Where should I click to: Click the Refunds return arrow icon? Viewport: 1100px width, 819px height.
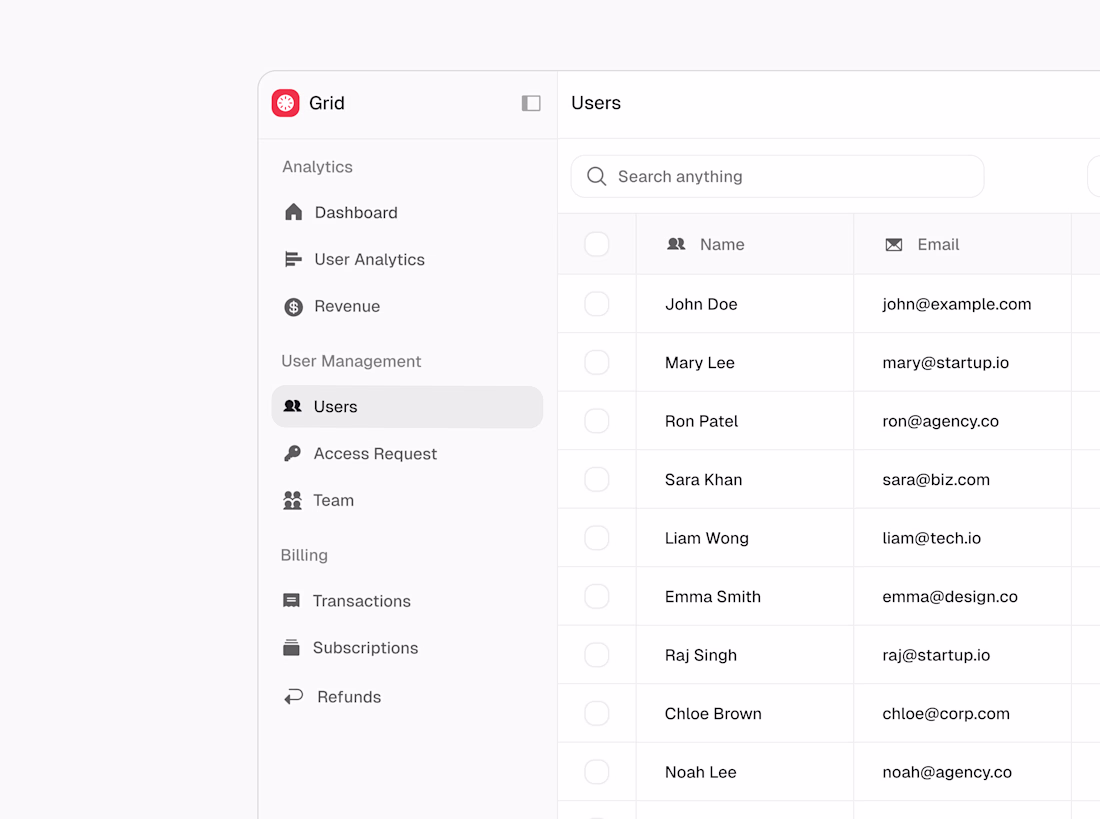click(x=293, y=696)
